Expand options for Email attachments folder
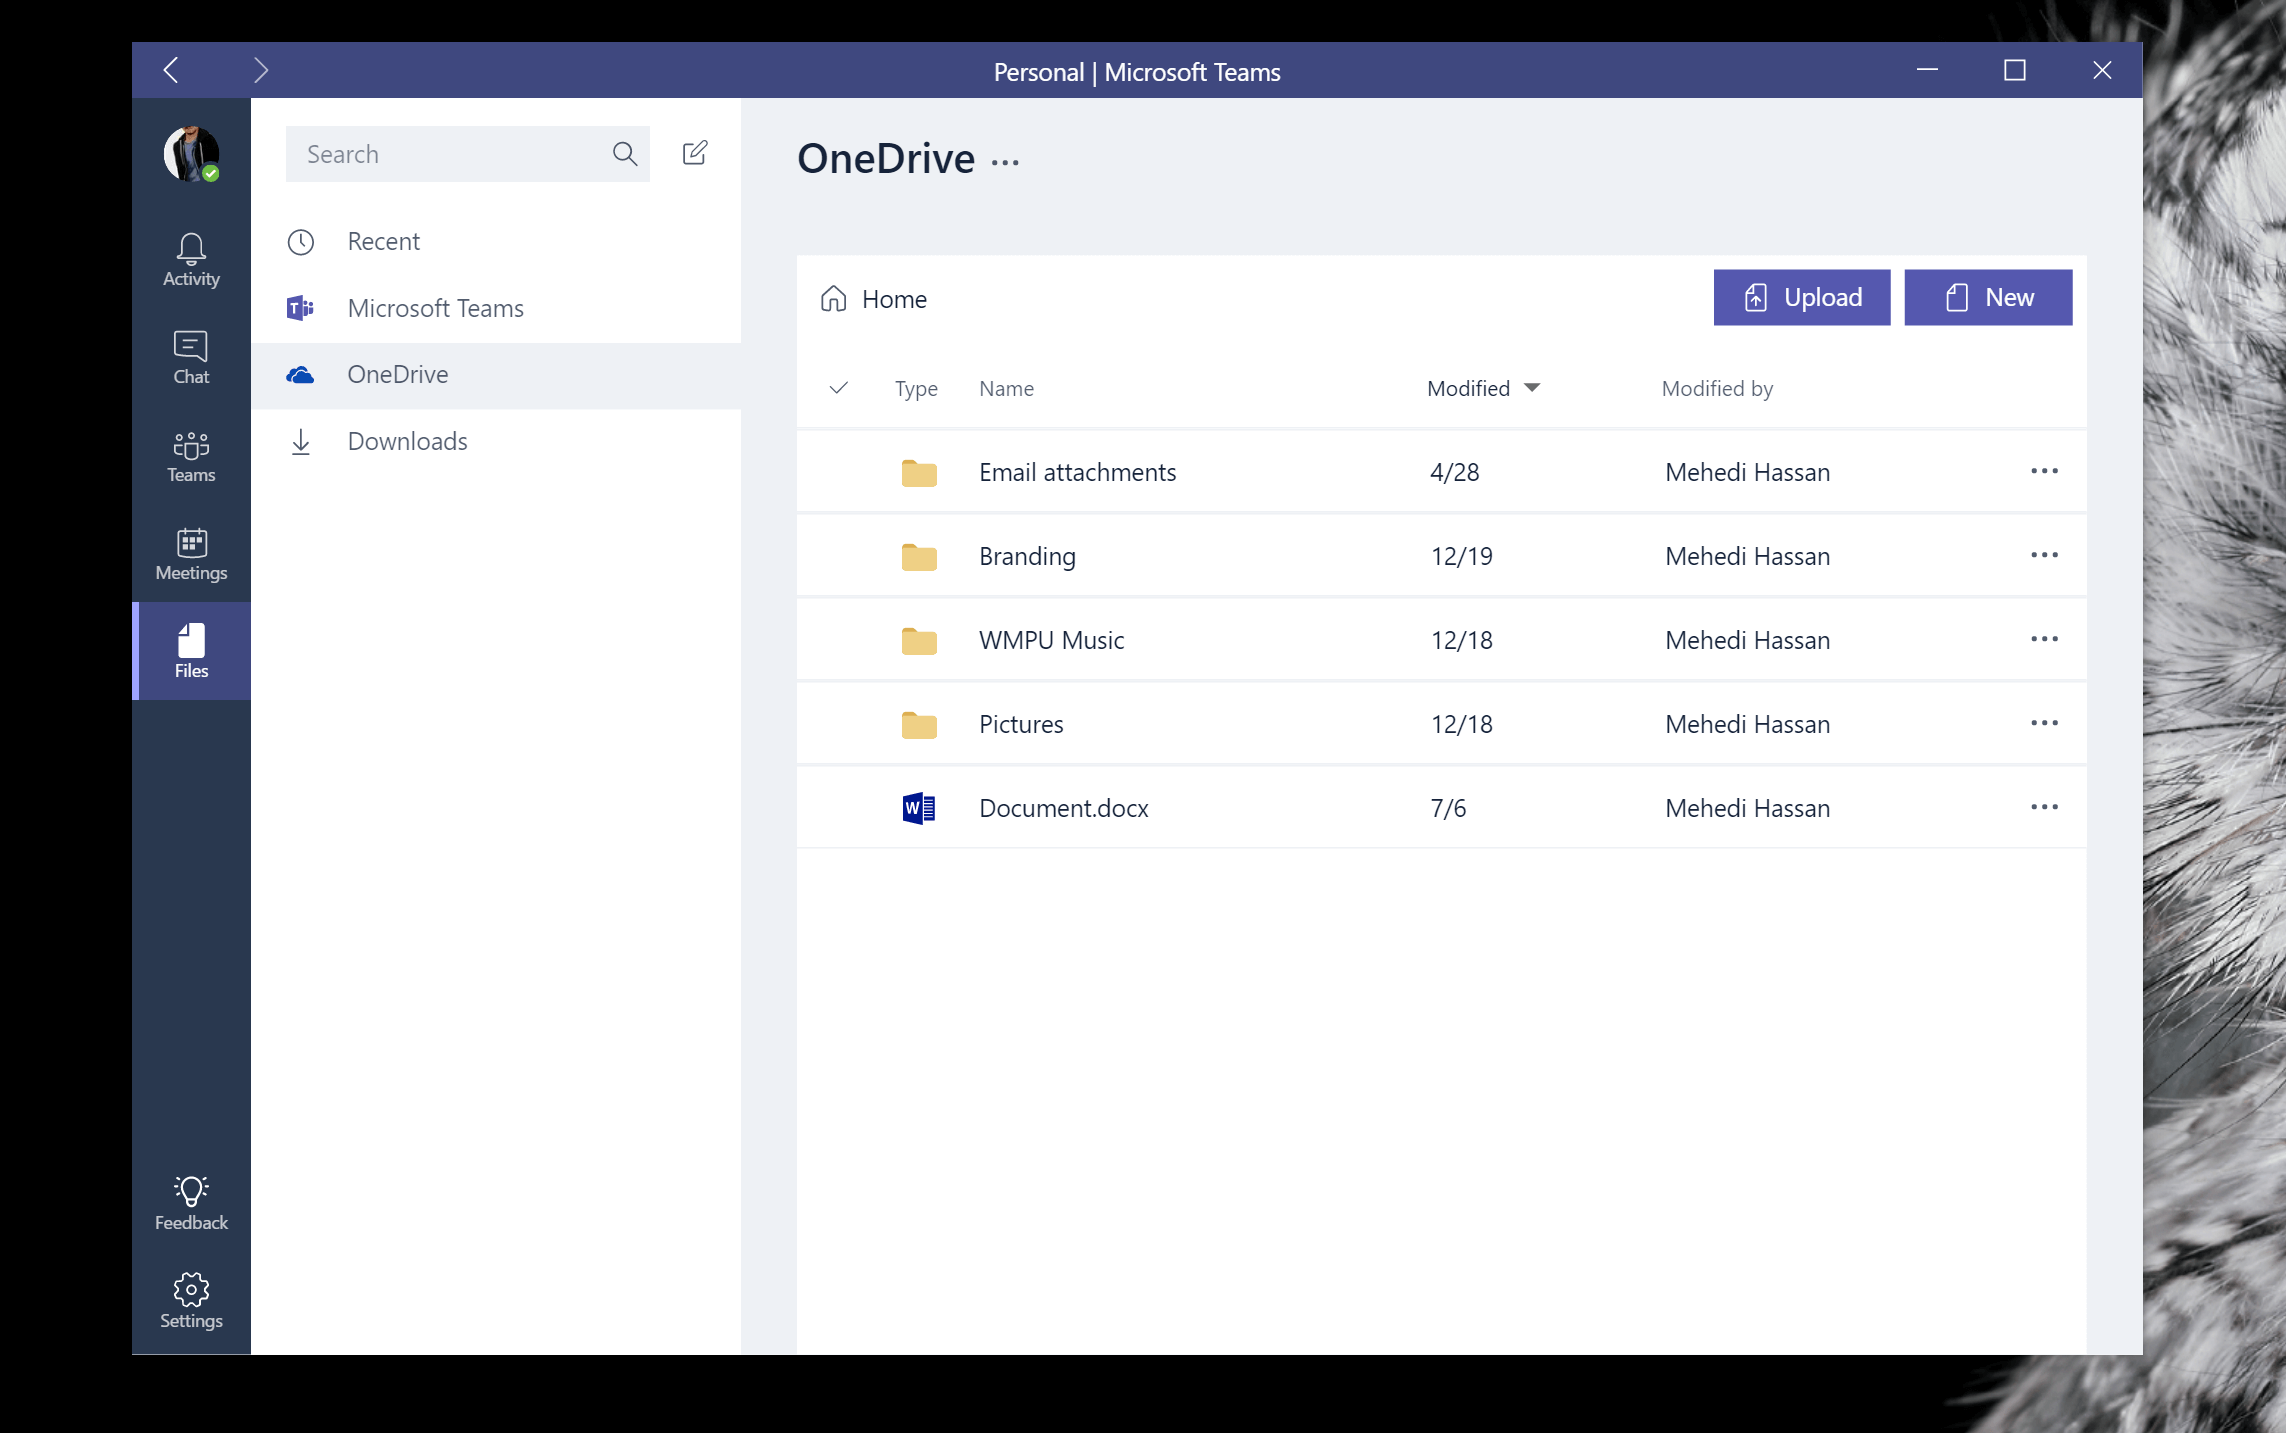Image resolution: width=2286 pixels, height=1433 pixels. (x=2045, y=471)
